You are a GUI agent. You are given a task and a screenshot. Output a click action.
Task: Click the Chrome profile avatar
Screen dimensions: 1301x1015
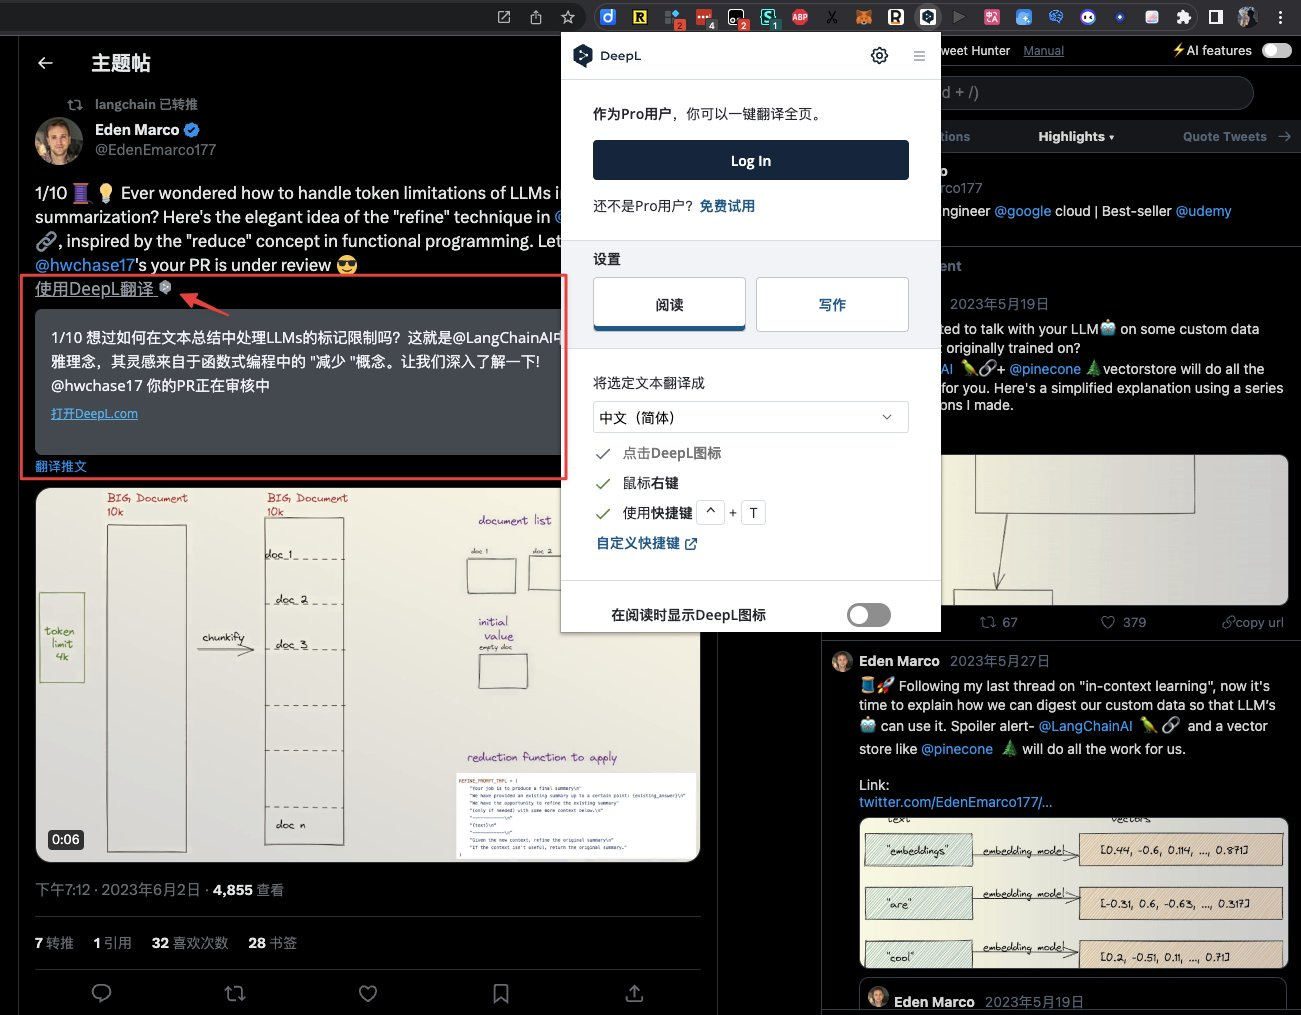1248,17
